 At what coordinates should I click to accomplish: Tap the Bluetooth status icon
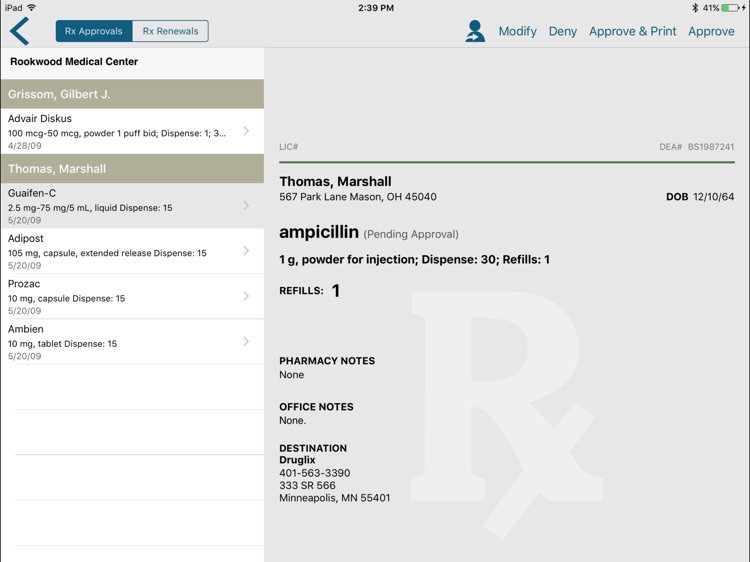pyautogui.click(x=695, y=8)
